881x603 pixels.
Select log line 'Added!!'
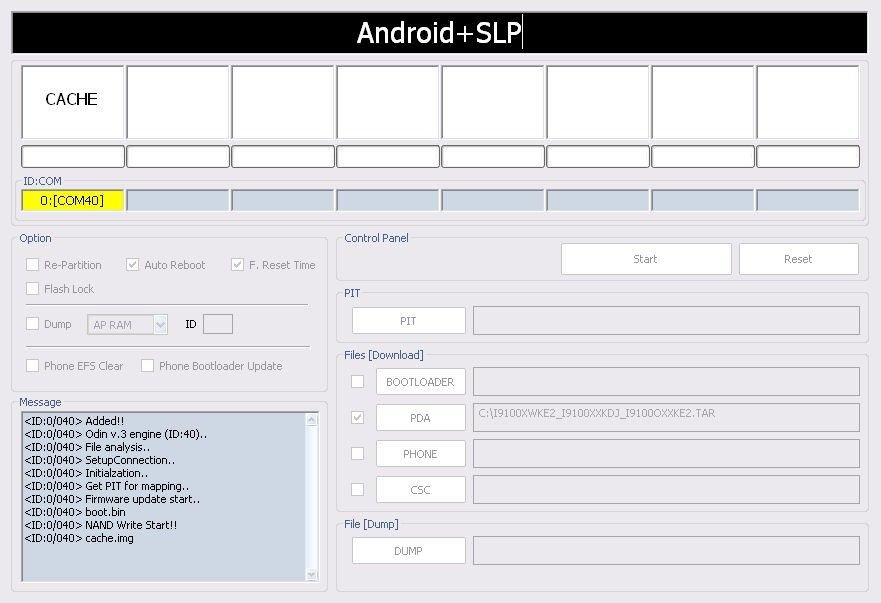tap(74, 421)
